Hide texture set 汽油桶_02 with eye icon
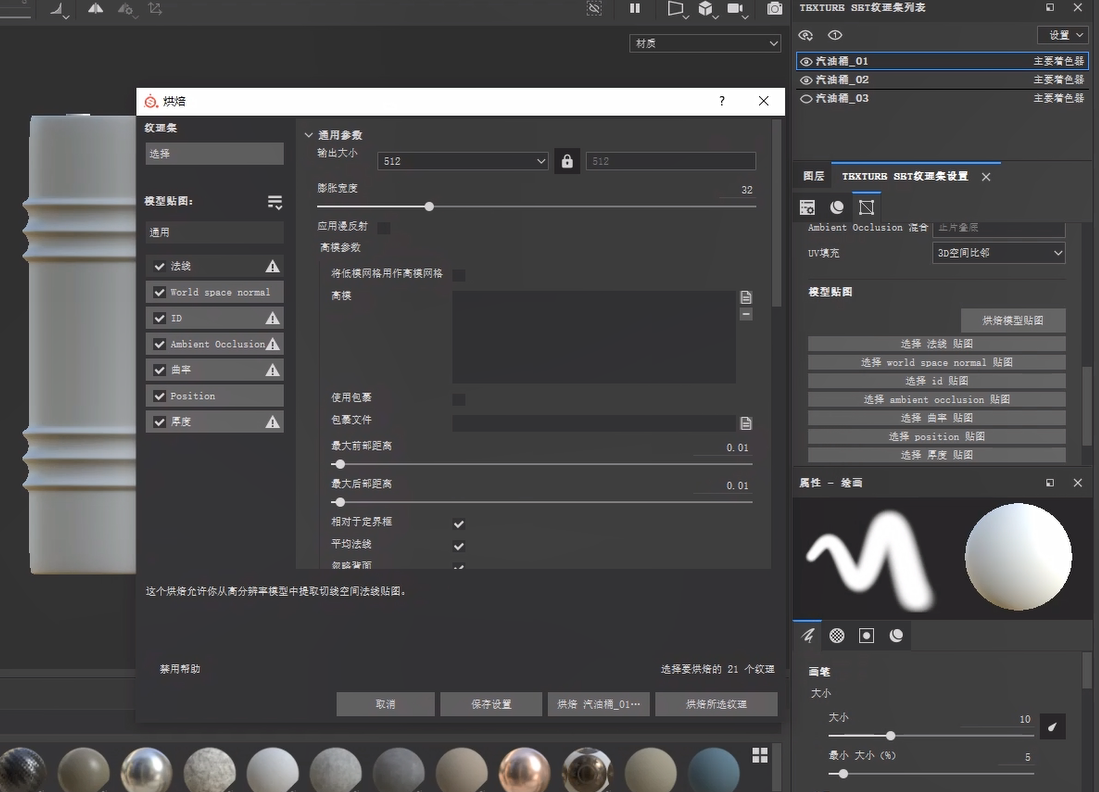The image size is (1099, 792). (x=806, y=80)
